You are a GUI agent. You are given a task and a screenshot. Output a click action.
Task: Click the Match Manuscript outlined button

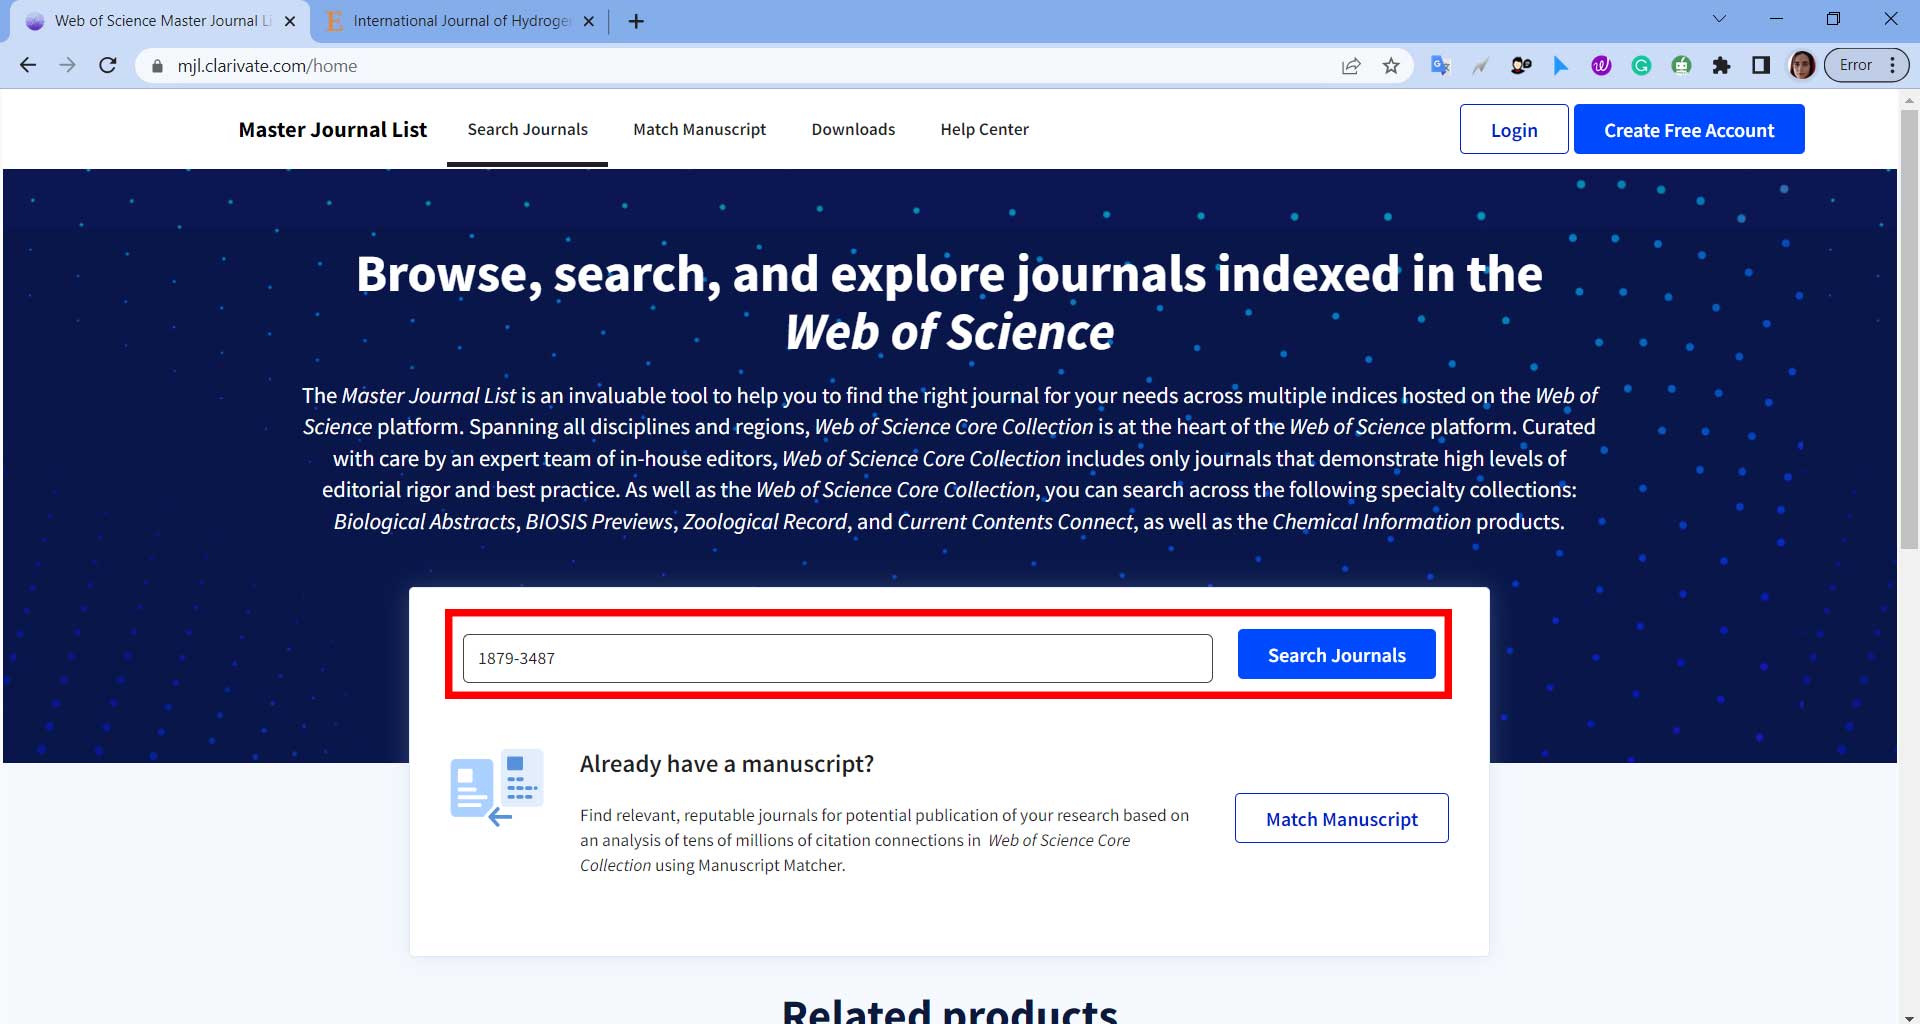pos(1341,819)
